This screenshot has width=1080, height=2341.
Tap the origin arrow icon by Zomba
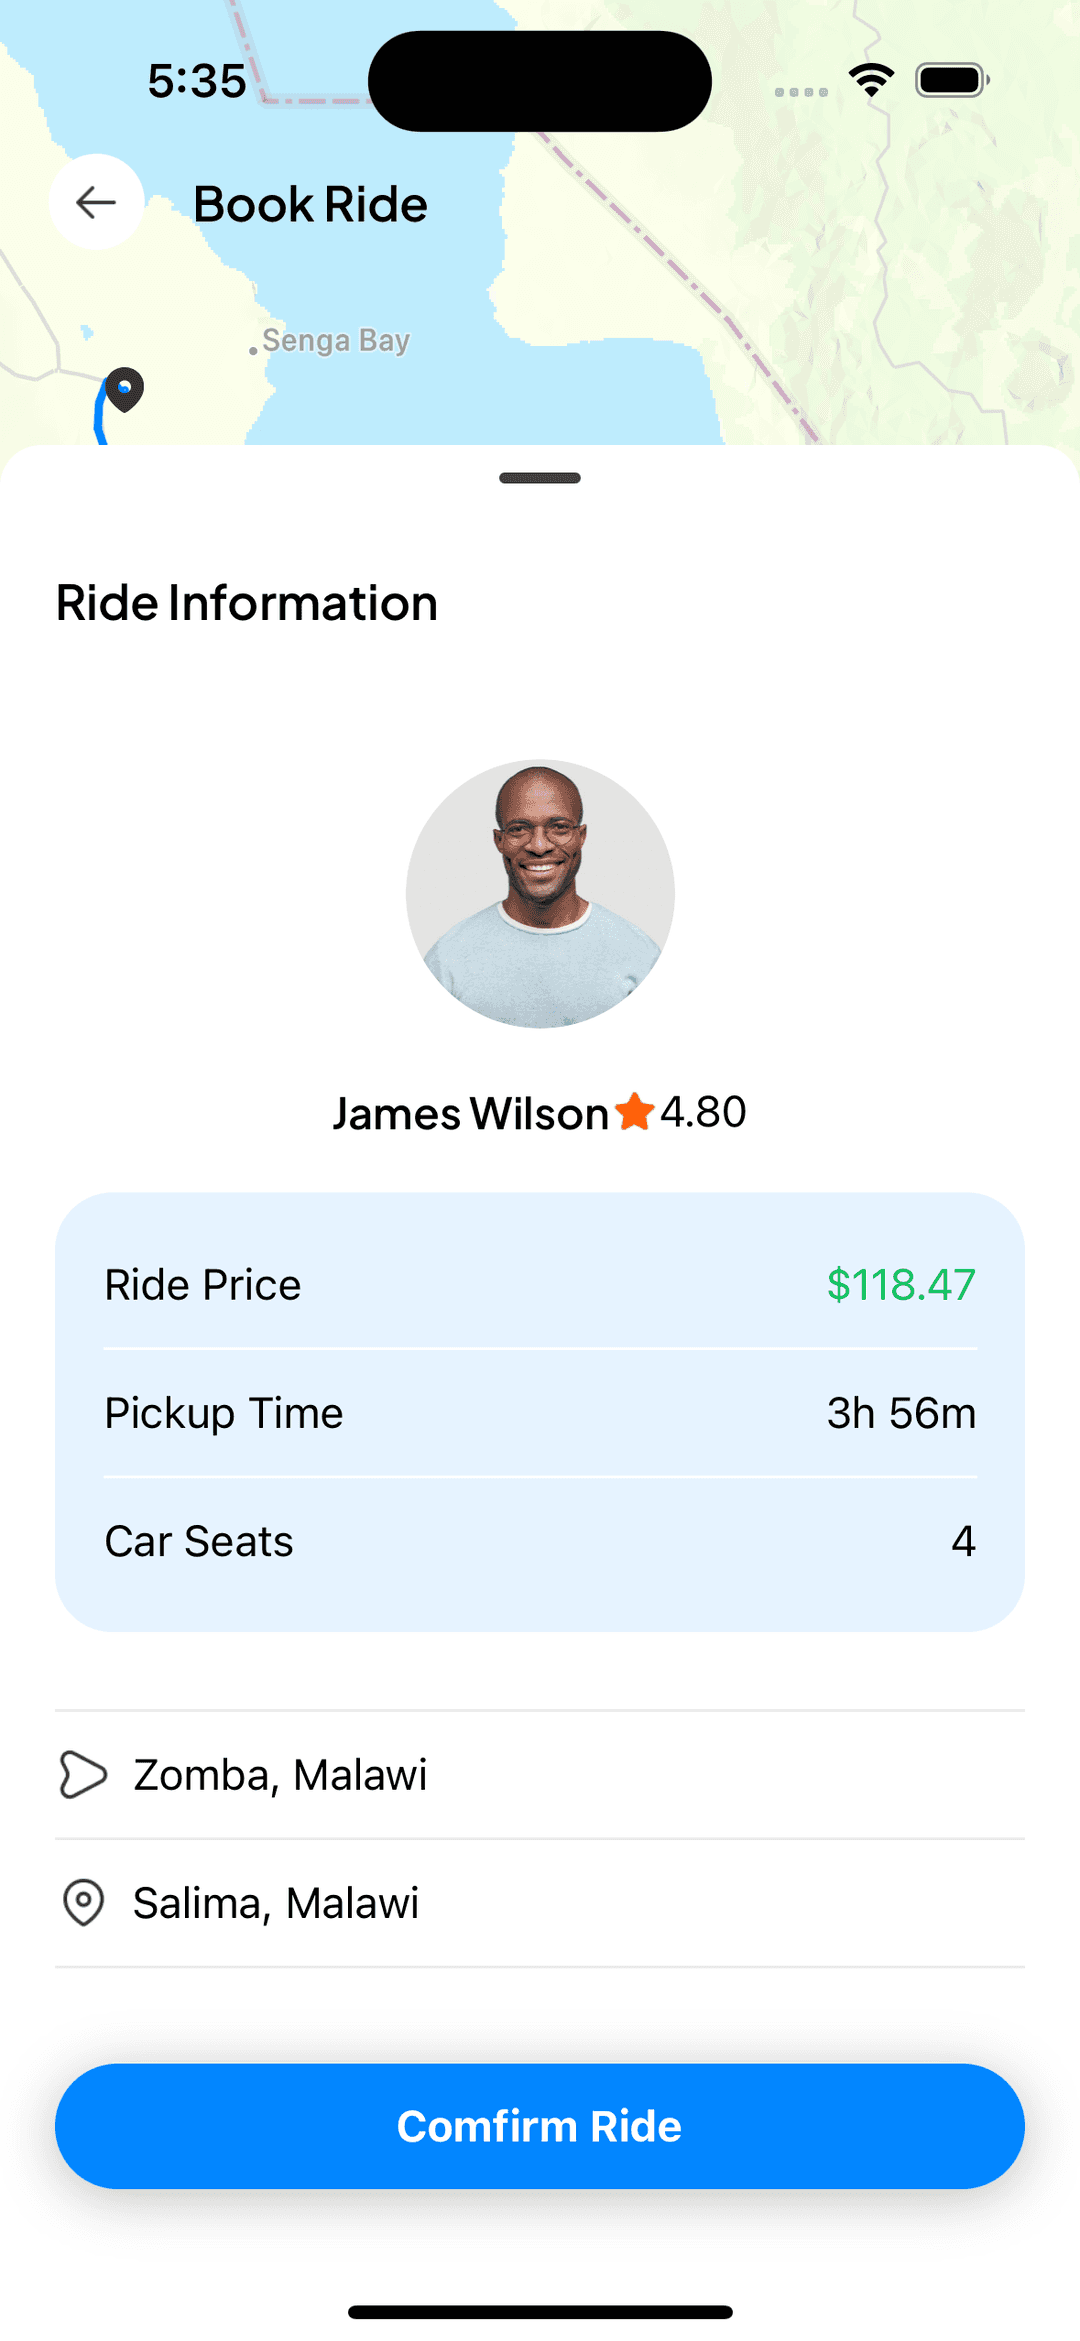83,1775
